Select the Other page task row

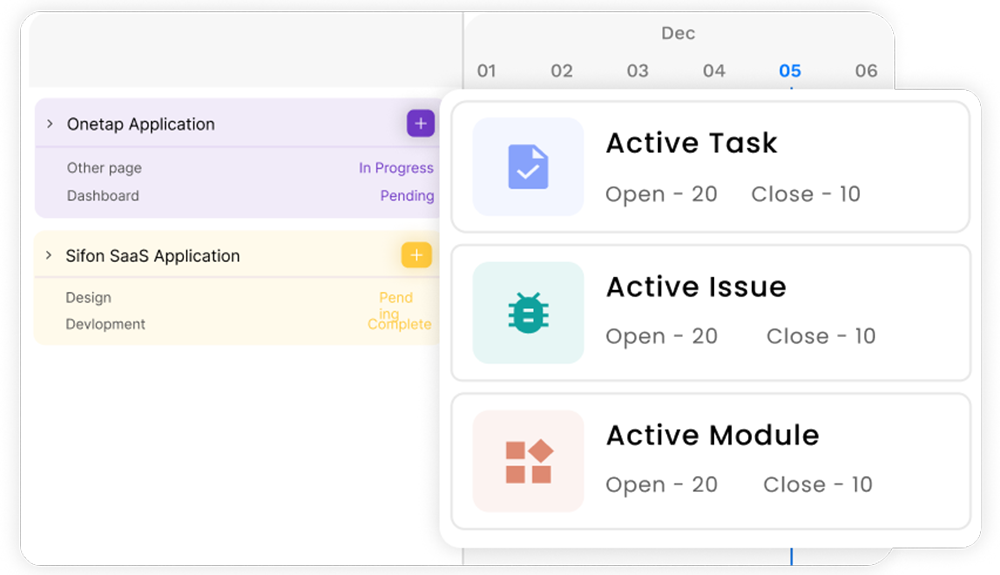tap(104, 168)
